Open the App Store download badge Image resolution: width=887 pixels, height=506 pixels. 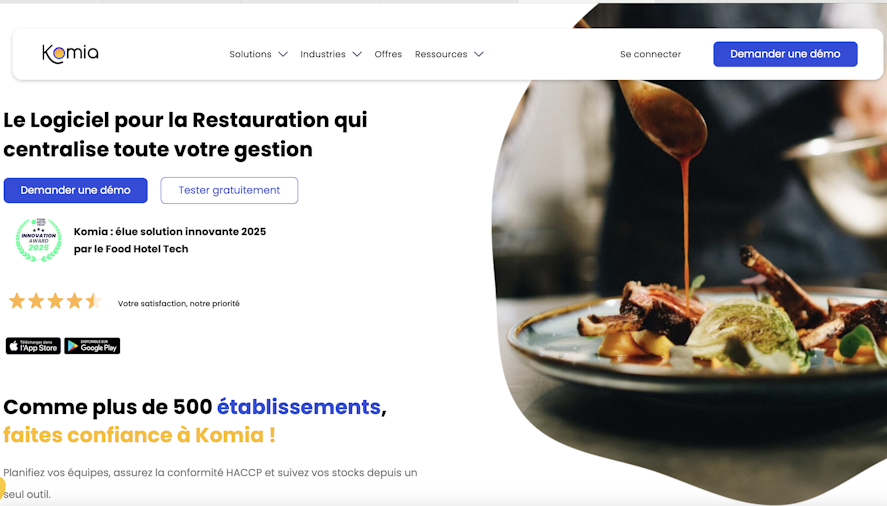[x=33, y=346]
